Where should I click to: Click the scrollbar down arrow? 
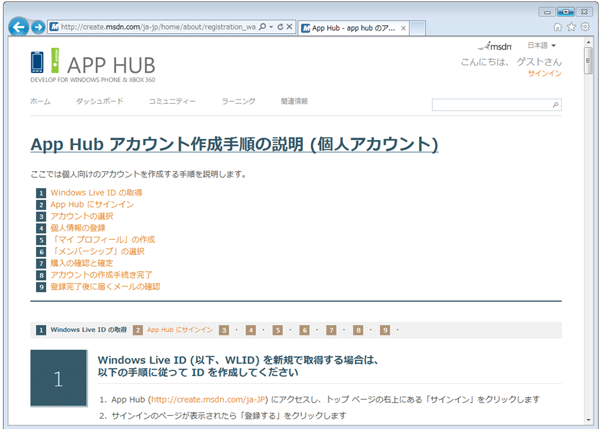point(588,420)
